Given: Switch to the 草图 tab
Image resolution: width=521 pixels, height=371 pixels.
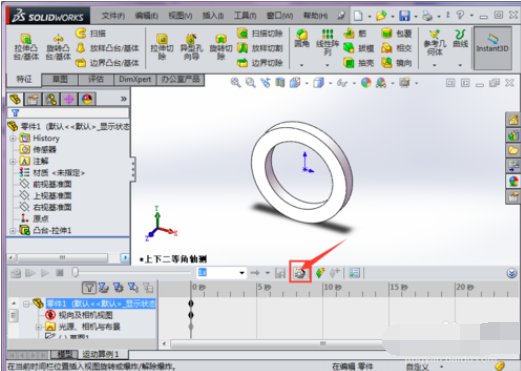Looking at the screenshot, I should (60, 79).
